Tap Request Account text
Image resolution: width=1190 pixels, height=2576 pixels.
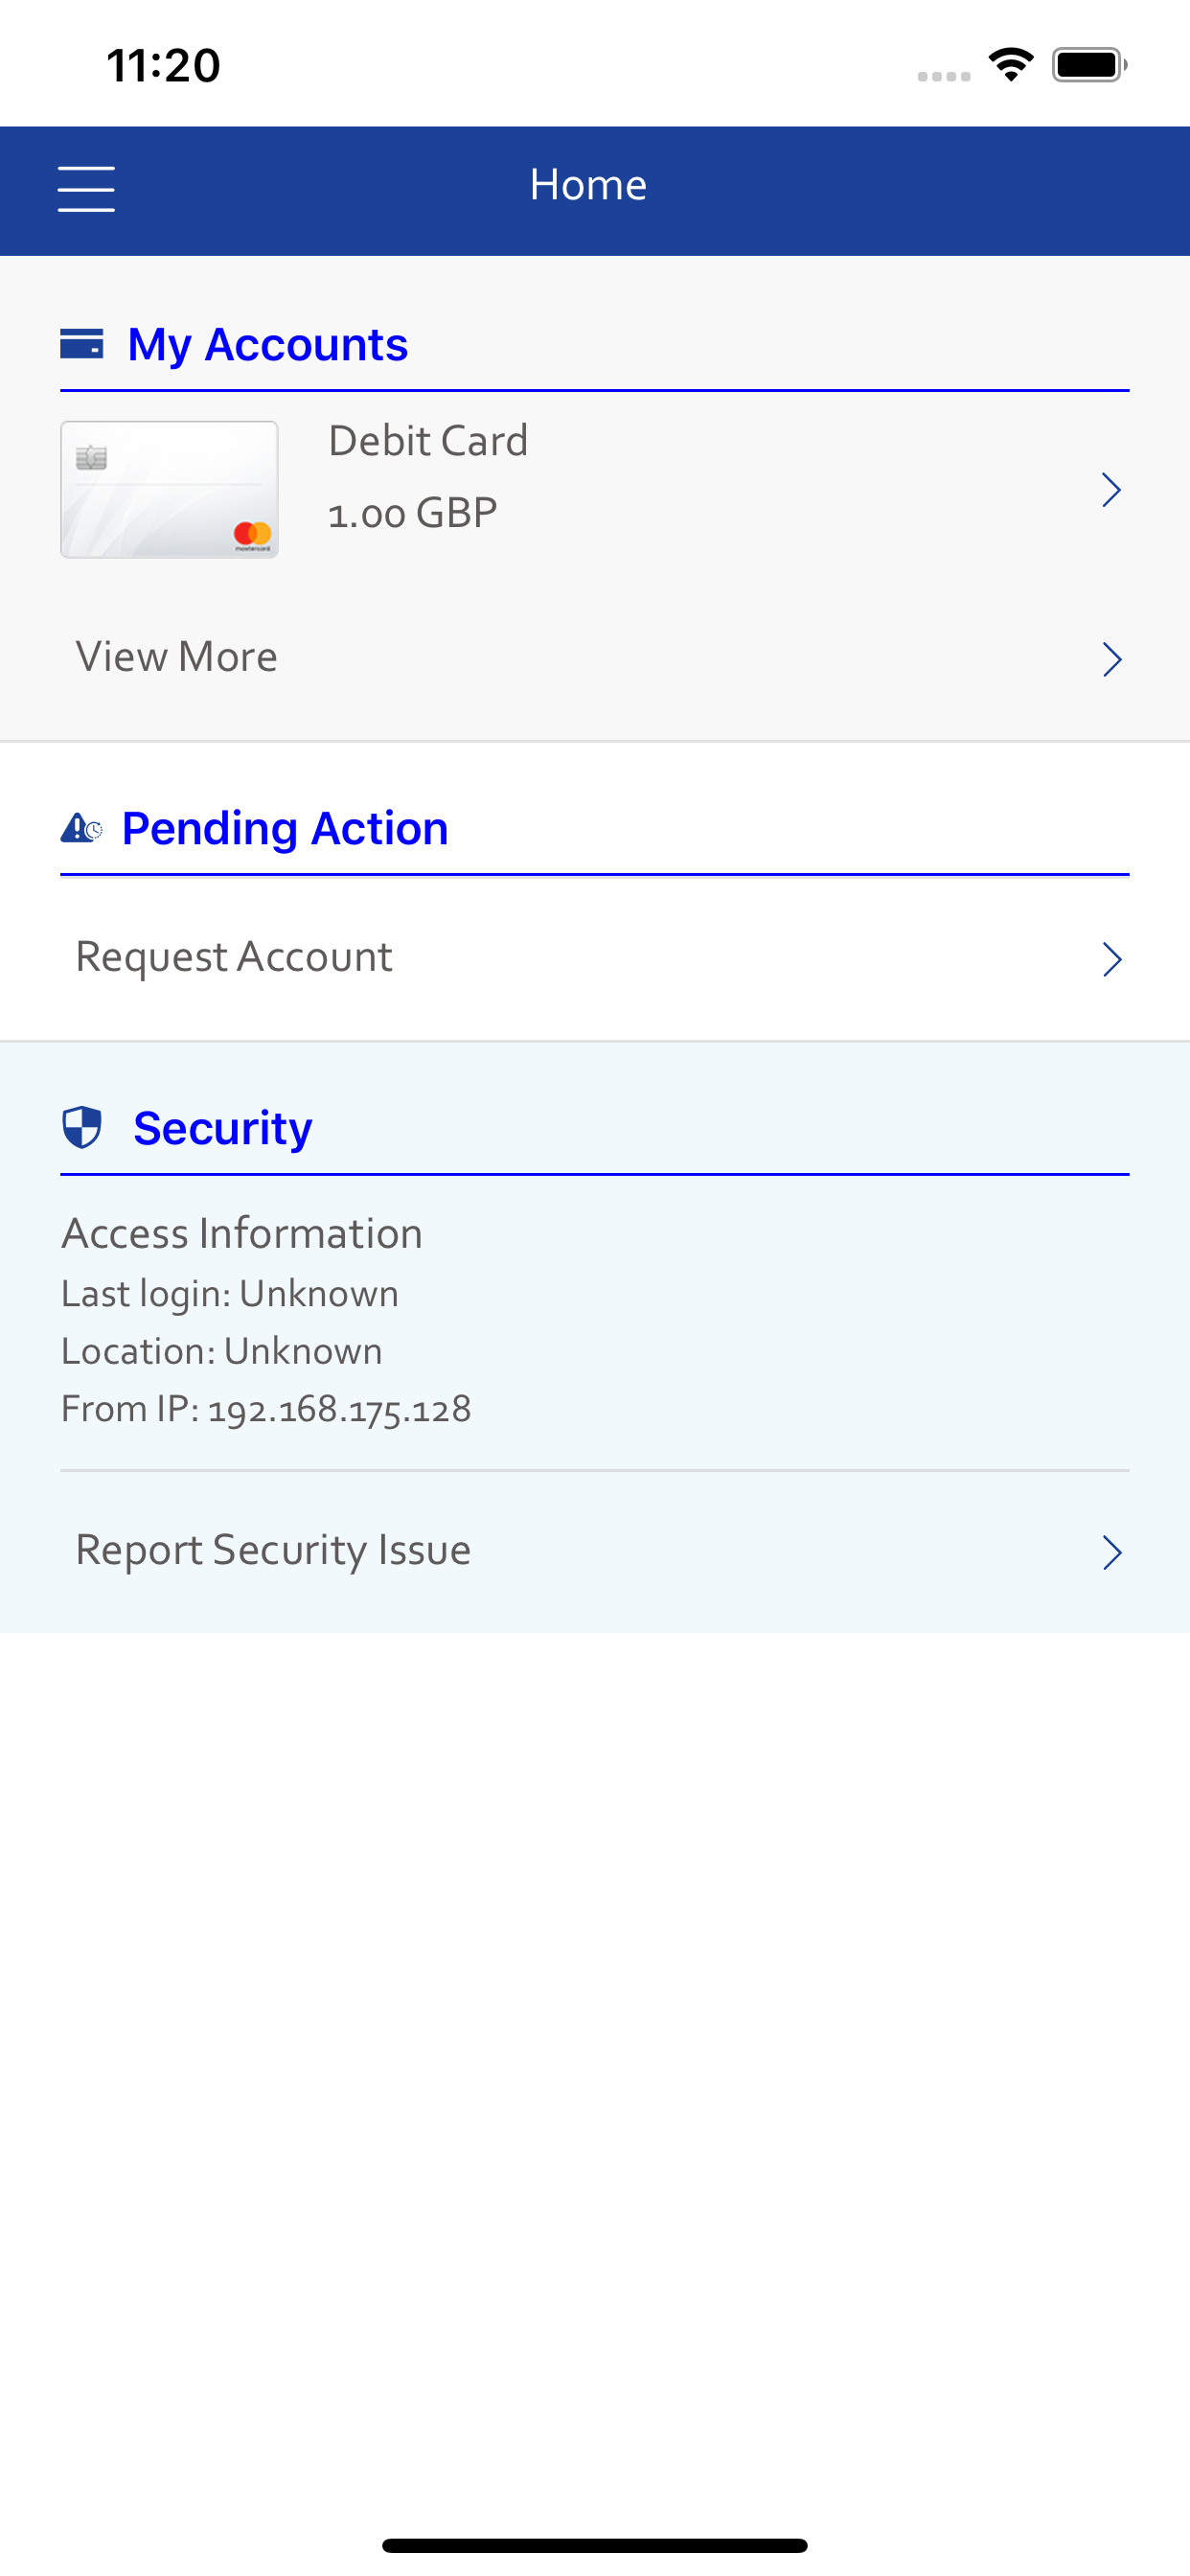234,957
